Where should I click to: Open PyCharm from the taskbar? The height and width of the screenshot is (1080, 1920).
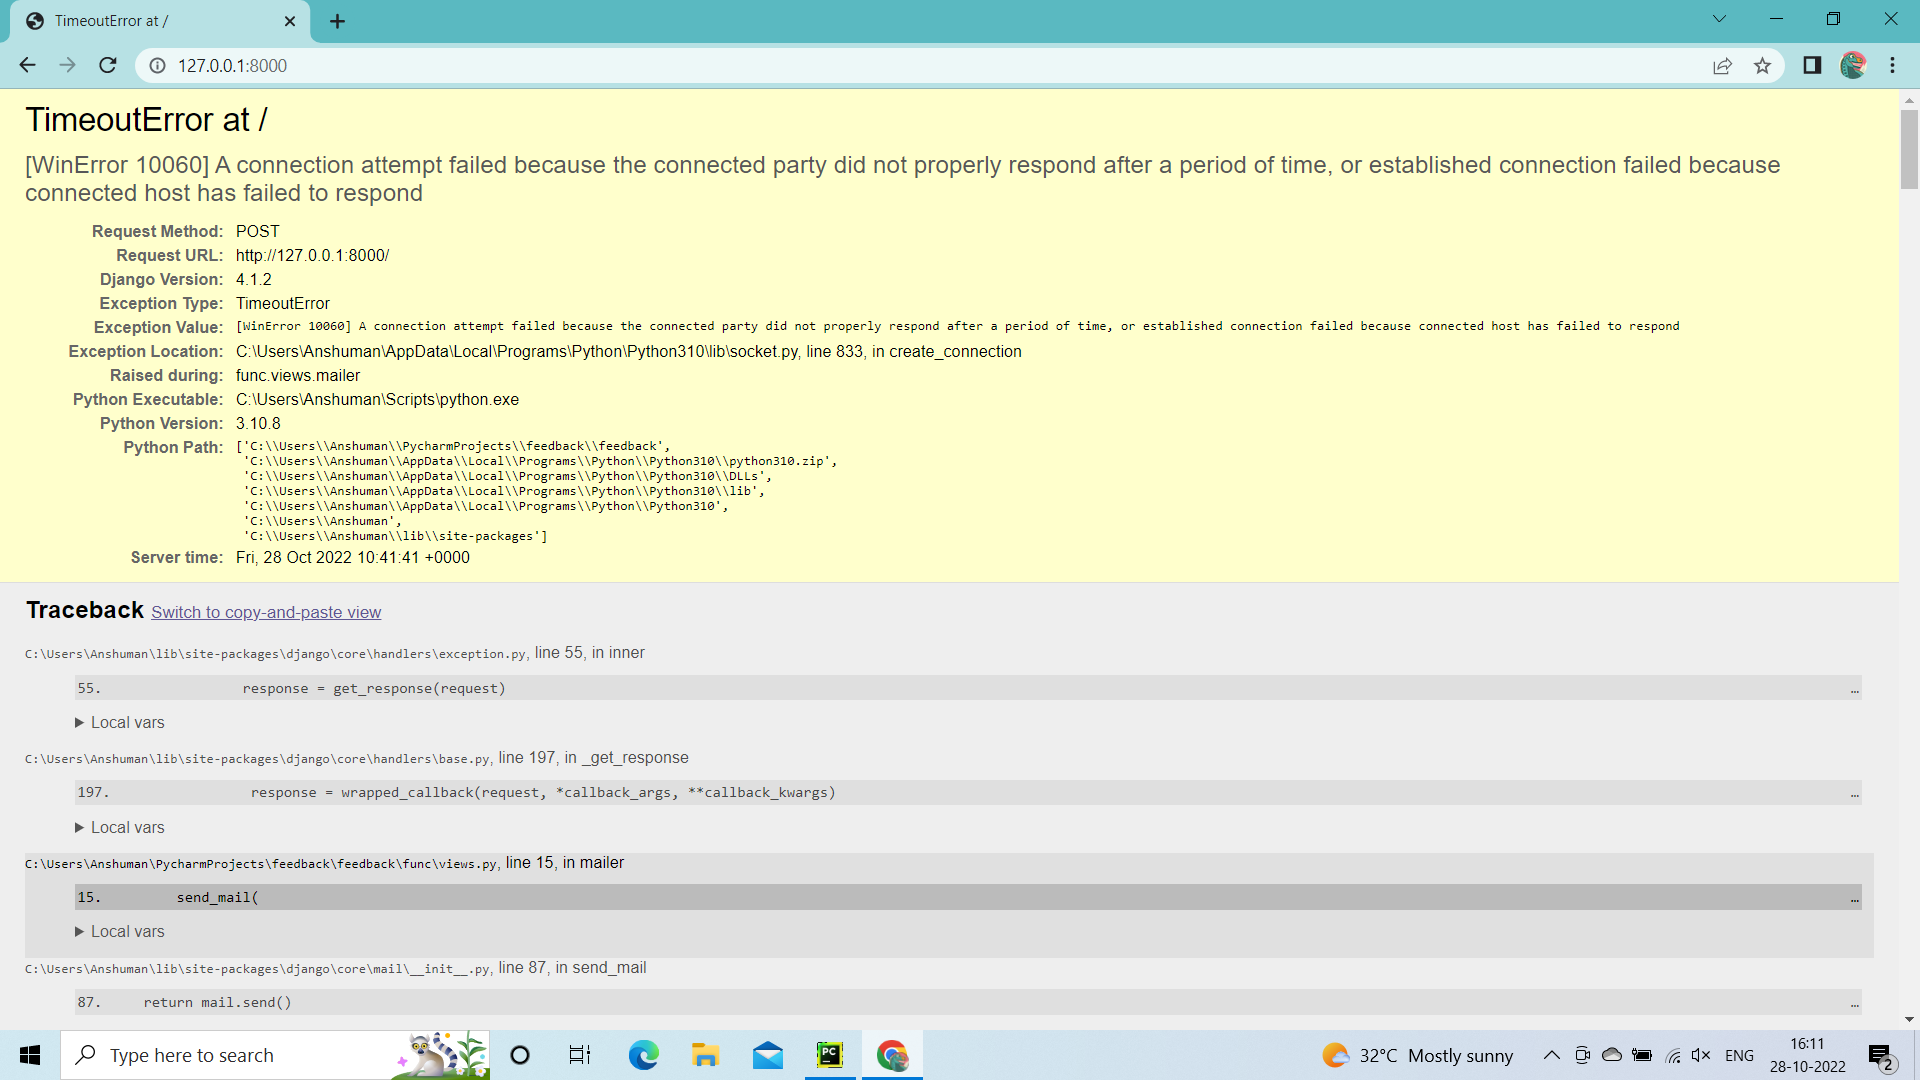click(x=830, y=1055)
